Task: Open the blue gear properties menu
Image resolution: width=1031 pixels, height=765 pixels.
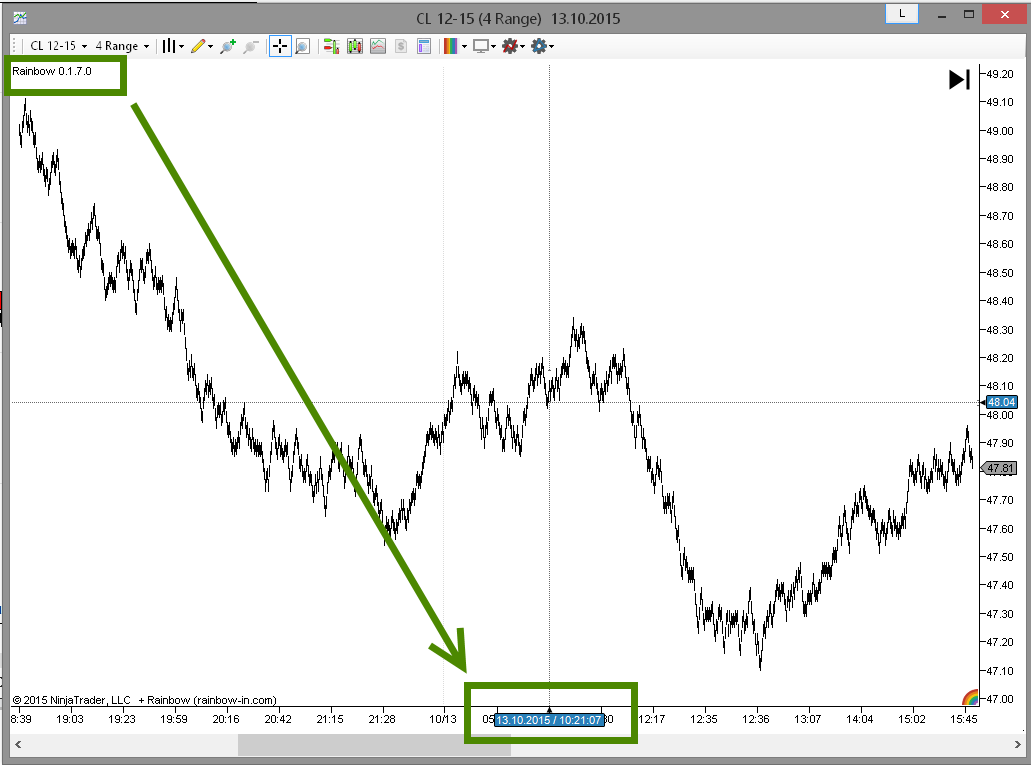Action: tap(542, 46)
